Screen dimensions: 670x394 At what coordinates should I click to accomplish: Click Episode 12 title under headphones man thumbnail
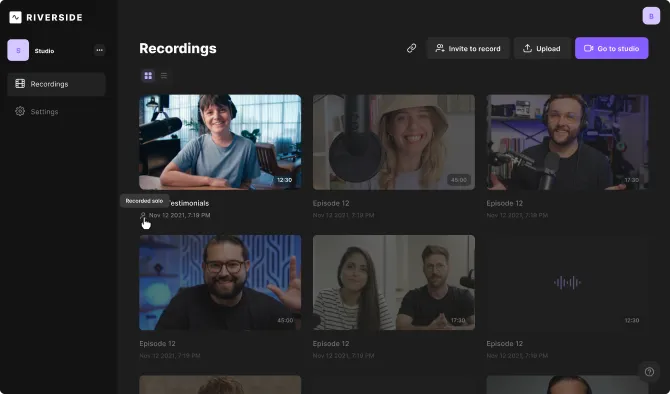point(504,203)
